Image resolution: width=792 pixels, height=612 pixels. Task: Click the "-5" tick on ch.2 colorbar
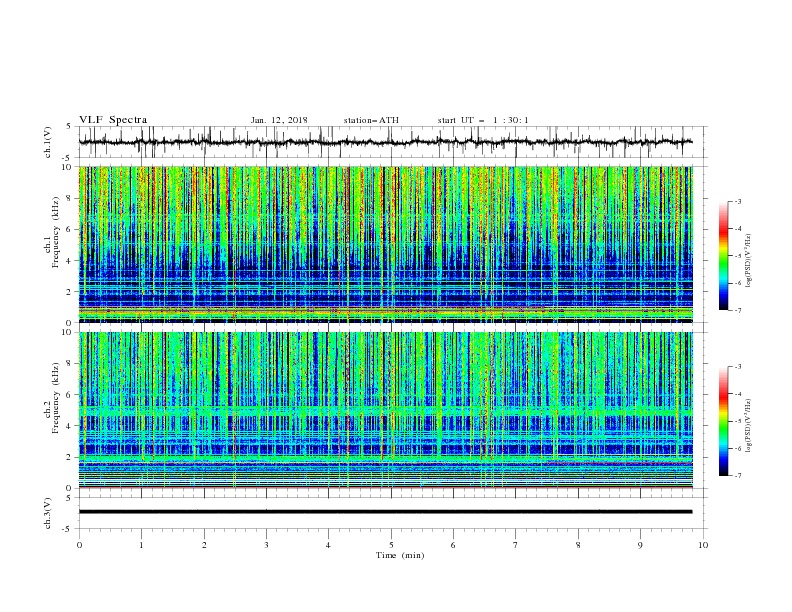tap(738, 421)
